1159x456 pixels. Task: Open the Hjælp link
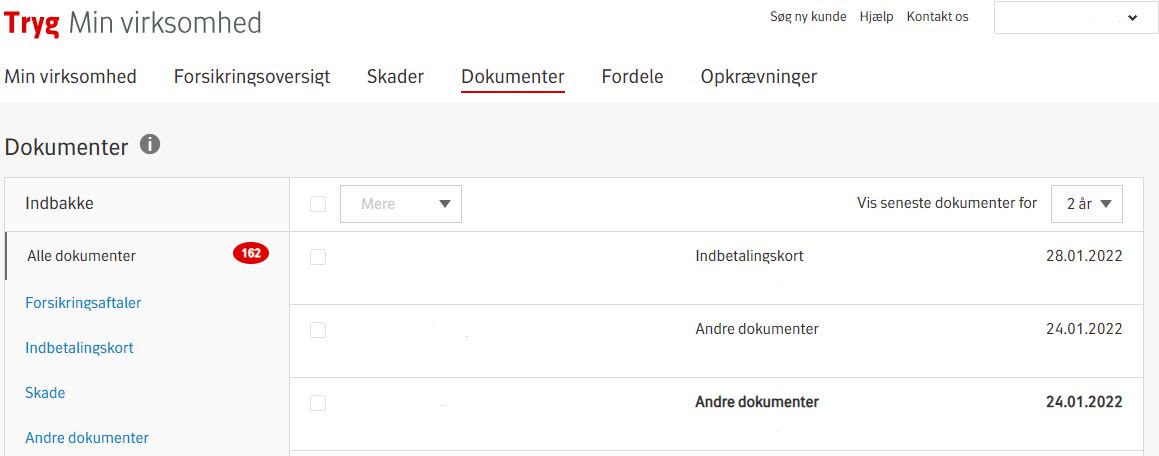tap(876, 17)
